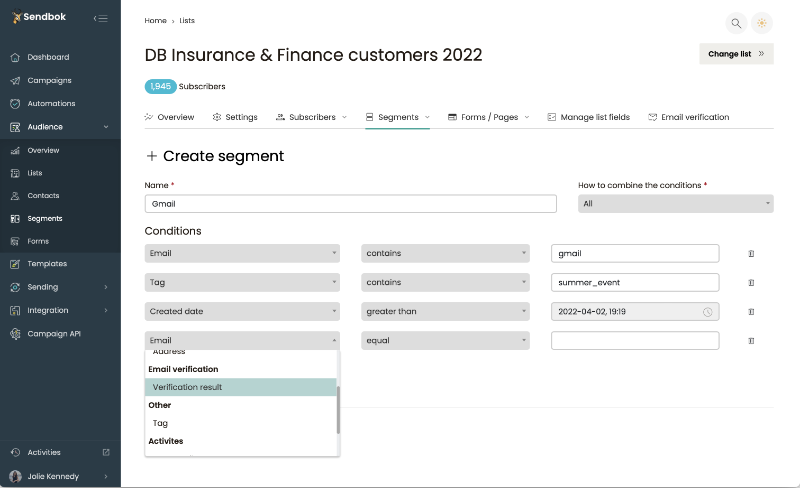Click the Change list button

pyautogui.click(x=736, y=54)
